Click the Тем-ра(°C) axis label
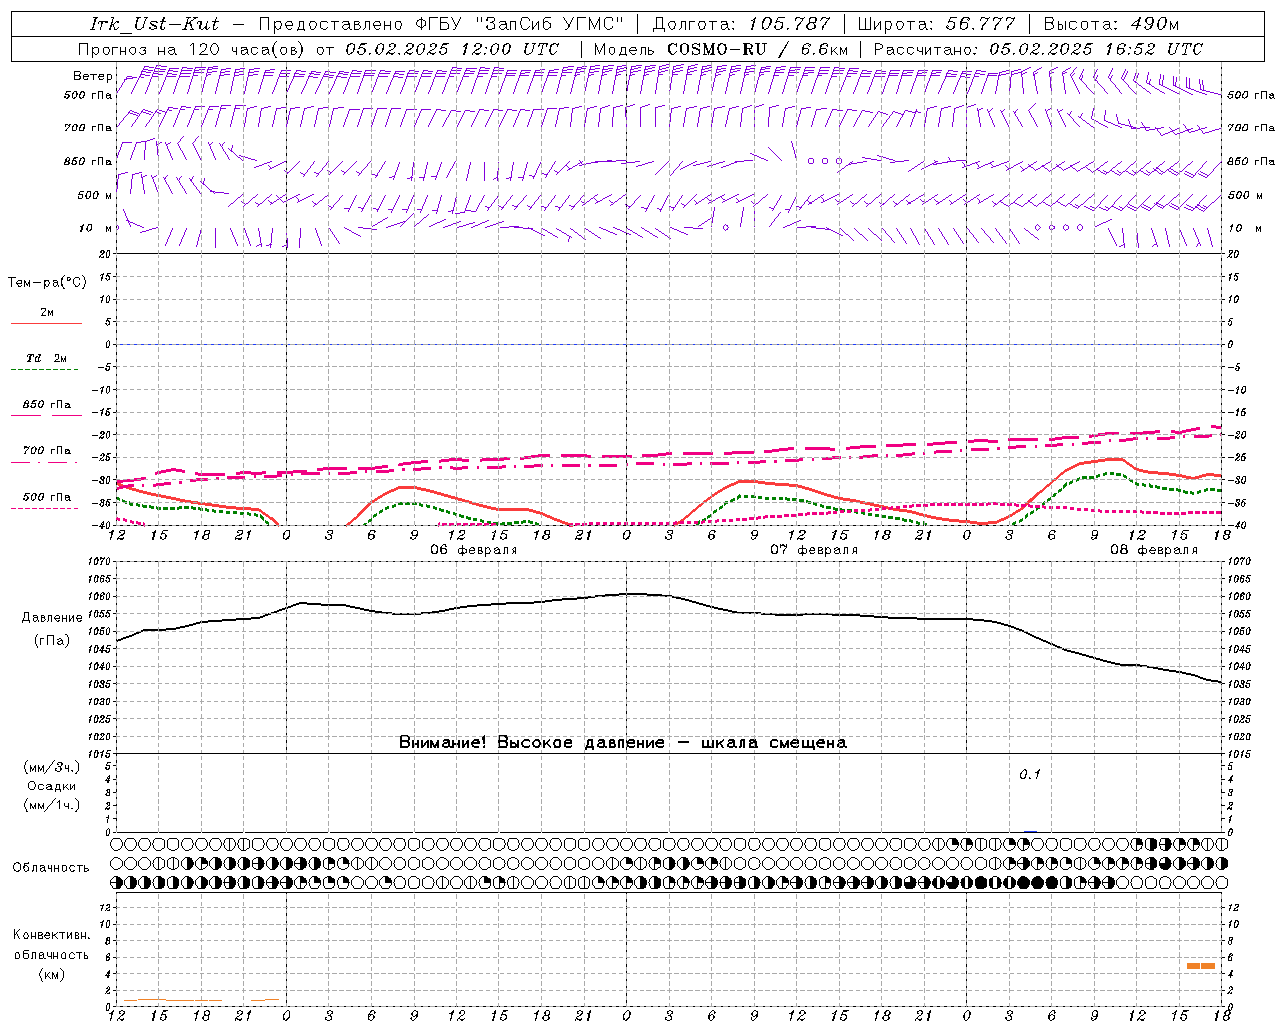Viewport: 1280px width, 1024px height. 47,283
